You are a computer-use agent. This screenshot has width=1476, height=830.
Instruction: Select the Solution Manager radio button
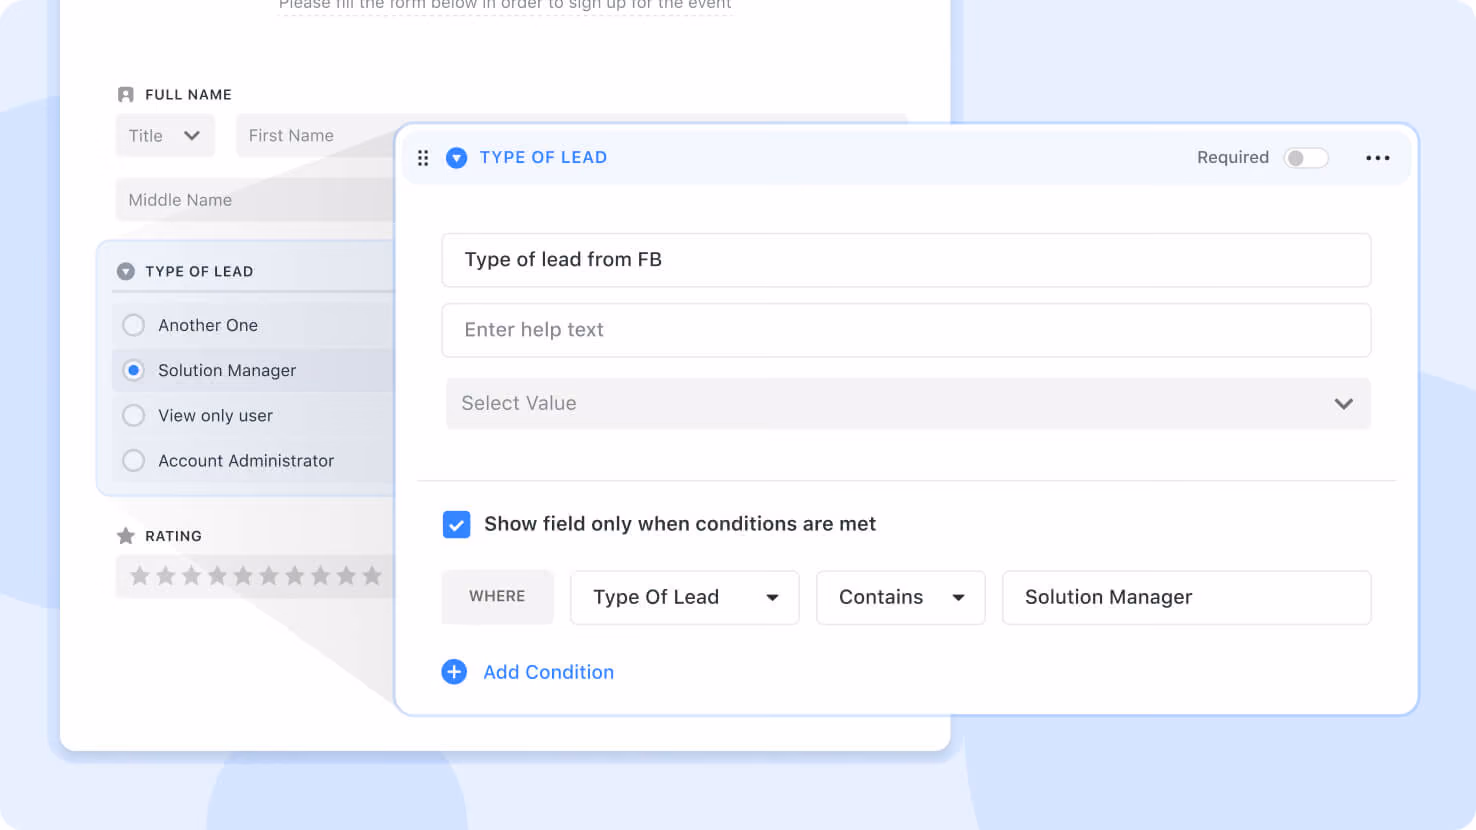pyautogui.click(x=133, y=370)
